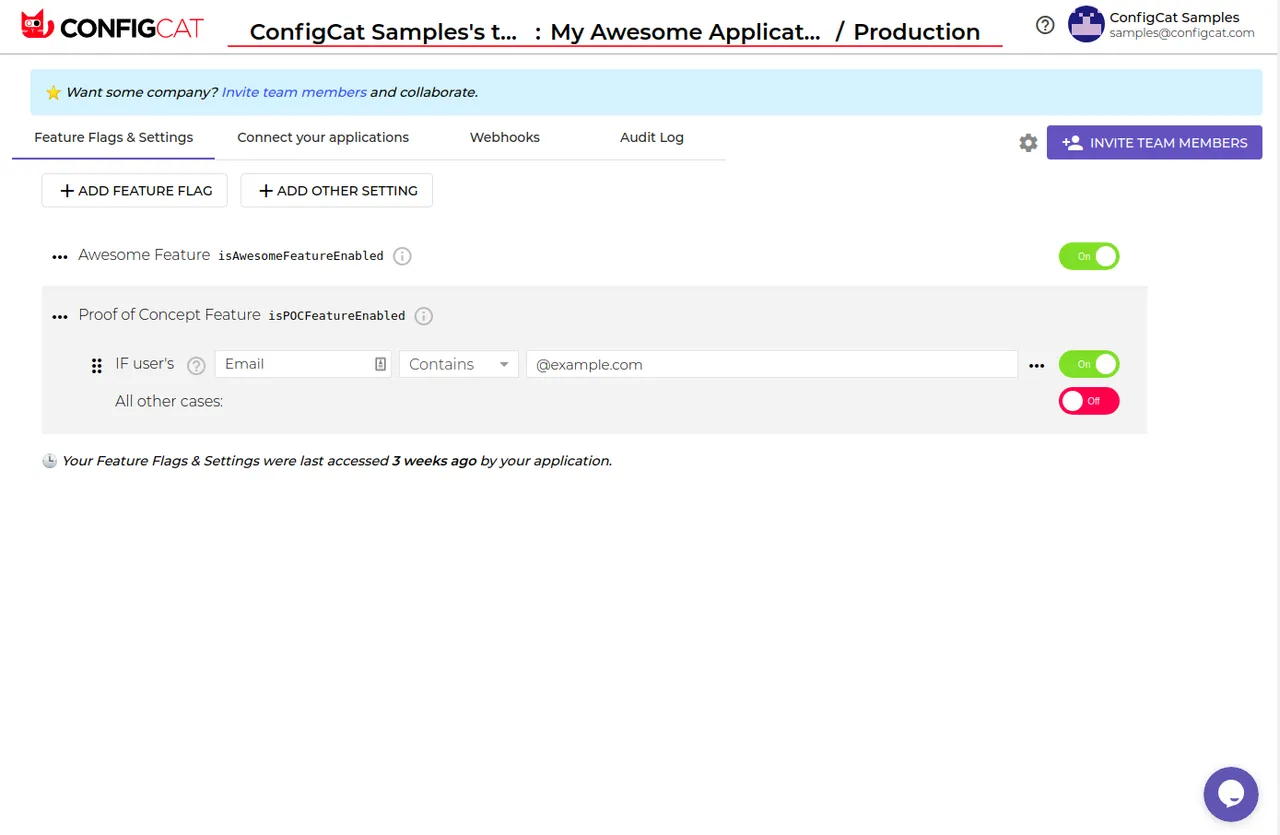
Task: Click the isPOCFeatureEnabled key text
Action: coord(337,316)
